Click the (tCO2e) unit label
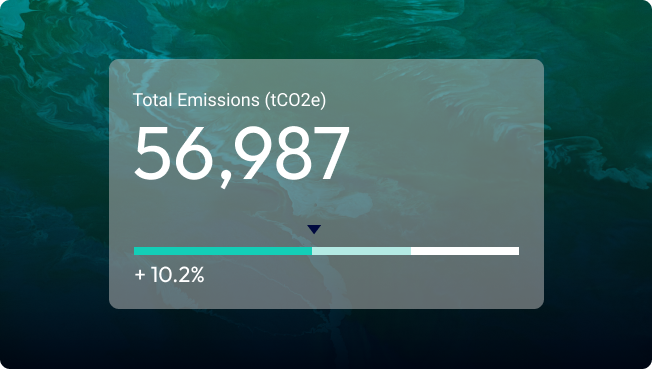This screenshot has height=369, width=652. 295,101
